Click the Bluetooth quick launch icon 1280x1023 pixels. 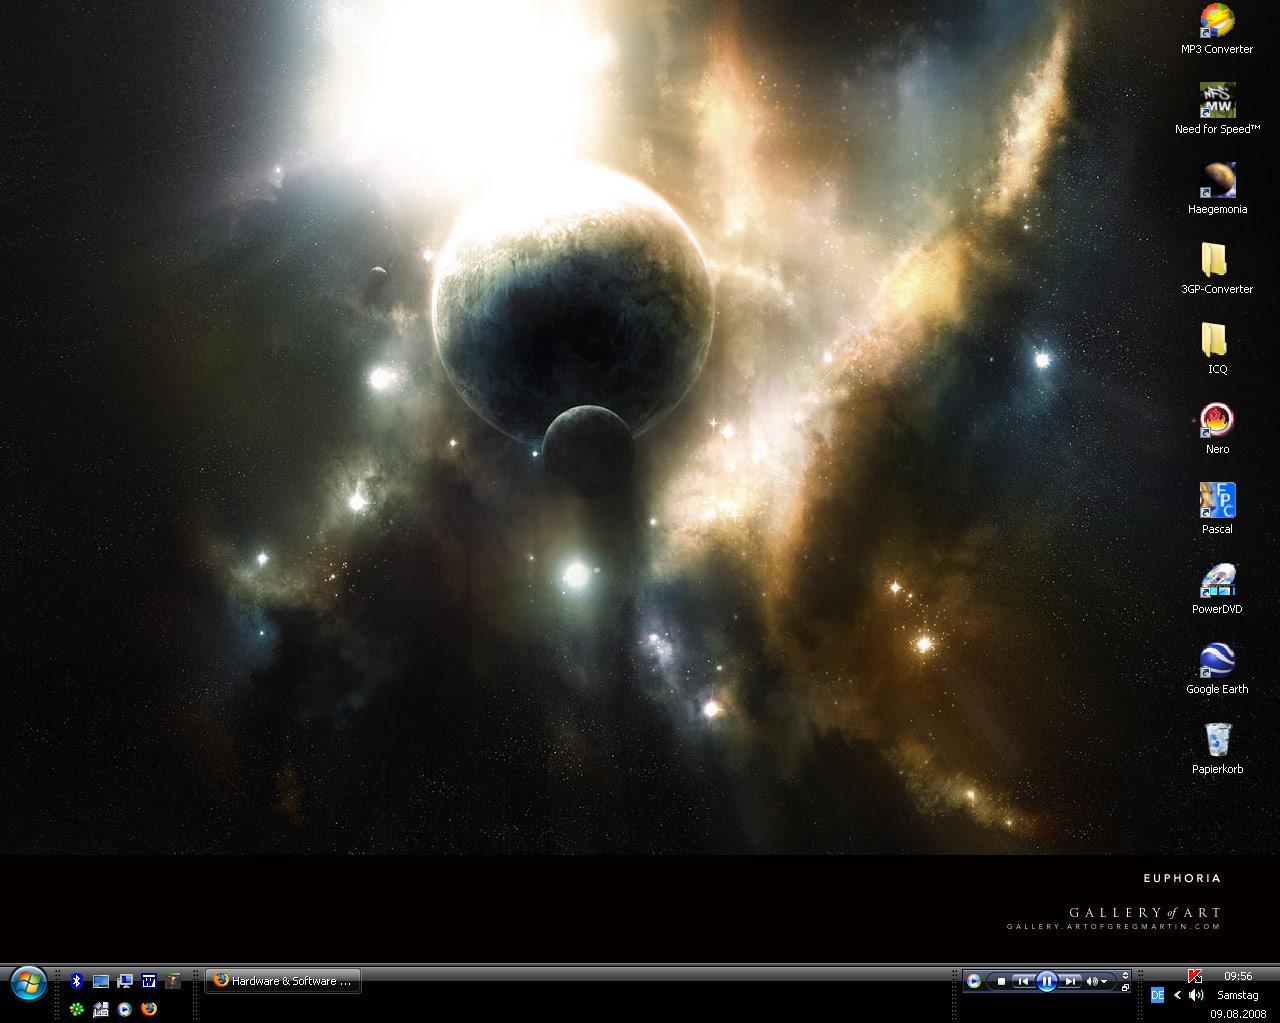pyautogui.click(x=76, y=981)
